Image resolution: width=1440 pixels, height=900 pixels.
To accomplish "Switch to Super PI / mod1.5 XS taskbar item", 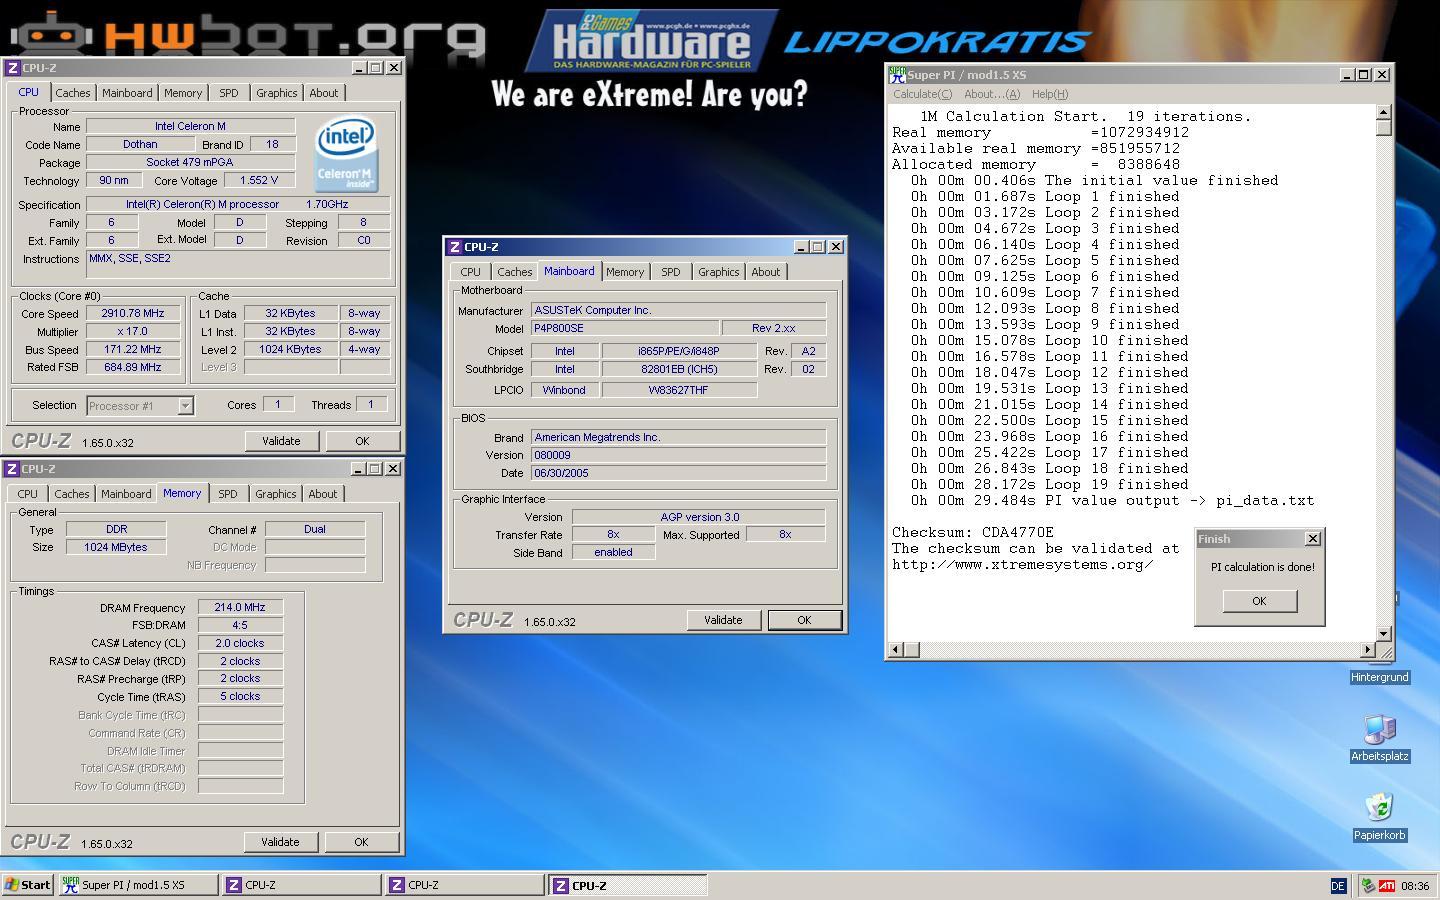I will (137, 885).
